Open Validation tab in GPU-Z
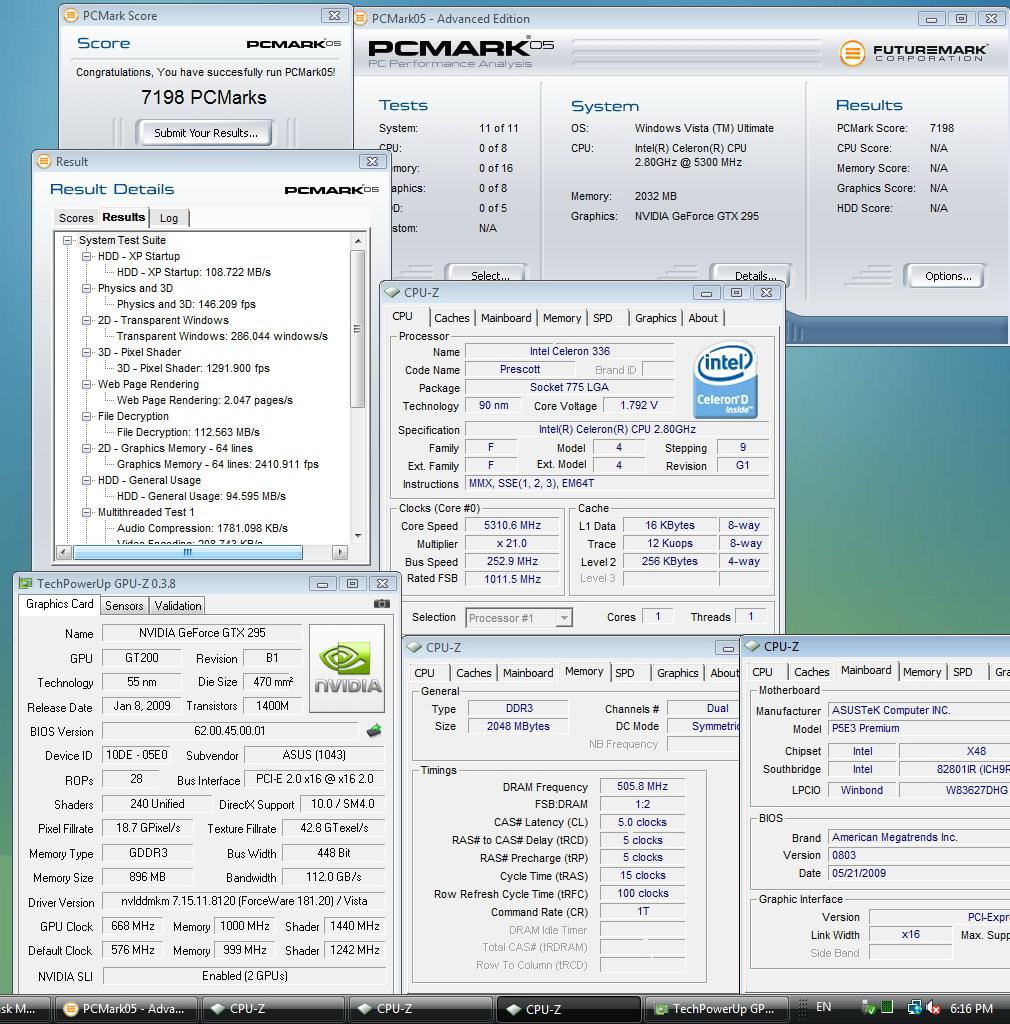 coord(178,606)
